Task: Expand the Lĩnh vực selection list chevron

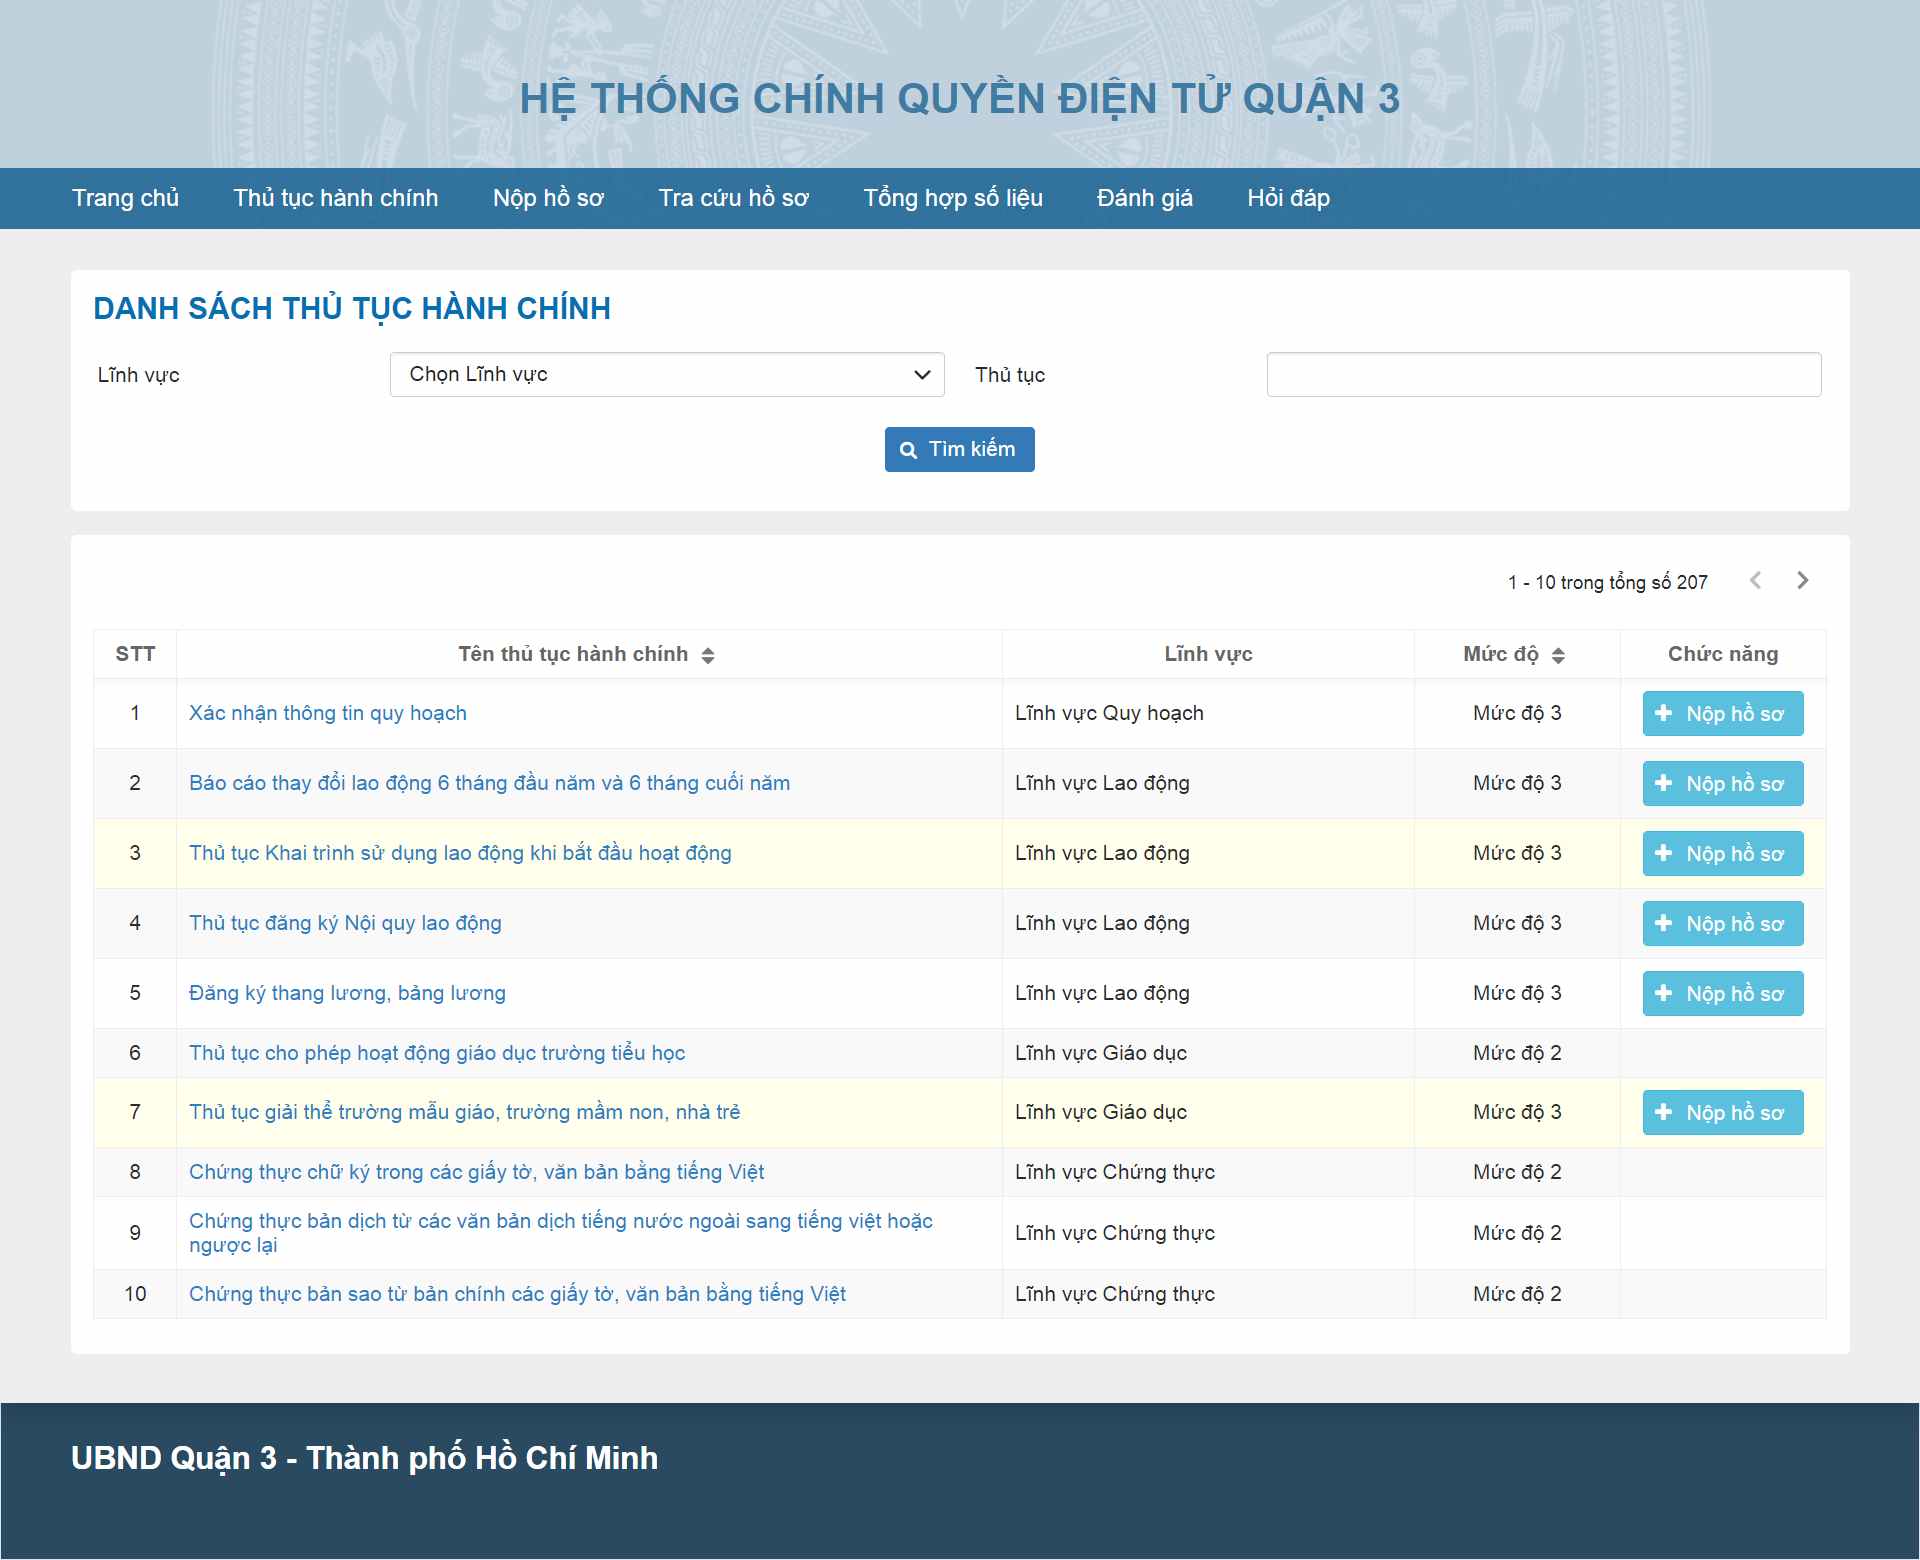Action: pos(922,374)
